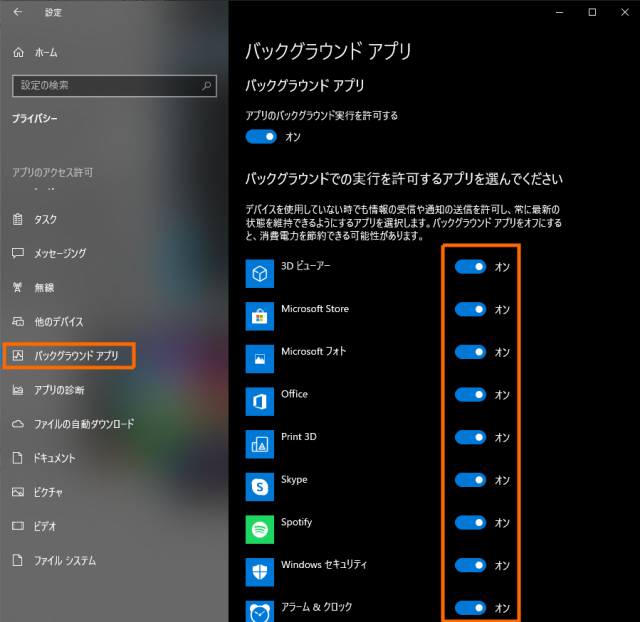Click the Microsoft Store app icon

(259, 316)
